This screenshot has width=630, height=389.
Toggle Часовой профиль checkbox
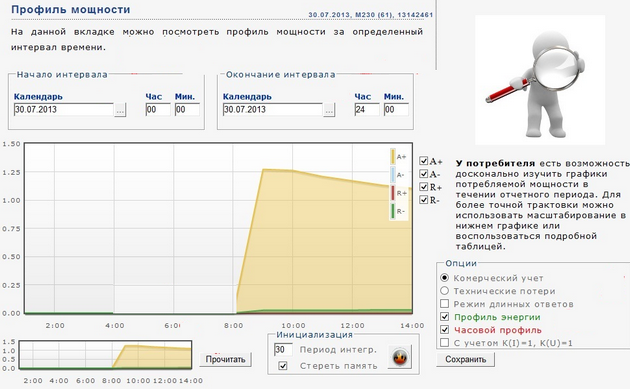point(444,330)
